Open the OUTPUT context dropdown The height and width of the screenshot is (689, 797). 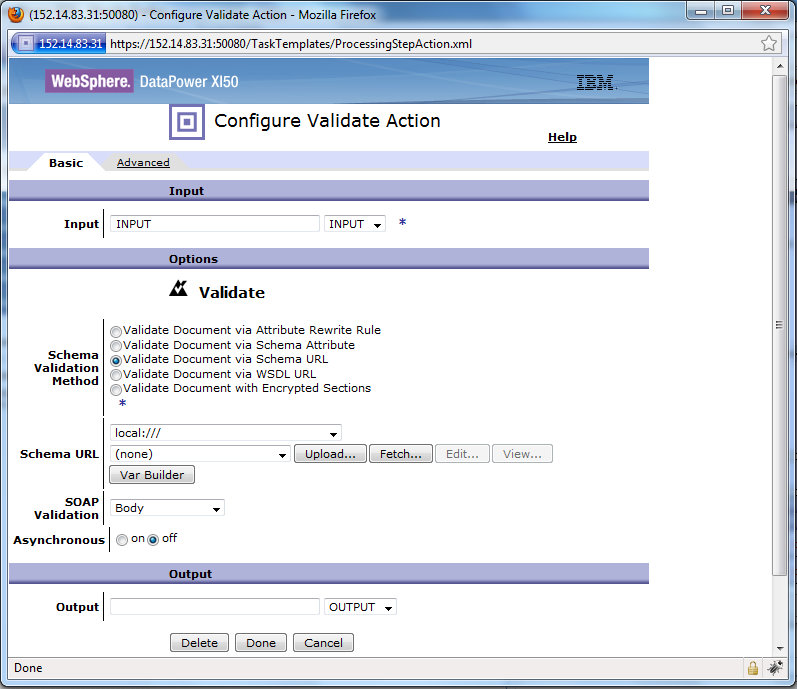pyautogui.click(x=360, y=607)
